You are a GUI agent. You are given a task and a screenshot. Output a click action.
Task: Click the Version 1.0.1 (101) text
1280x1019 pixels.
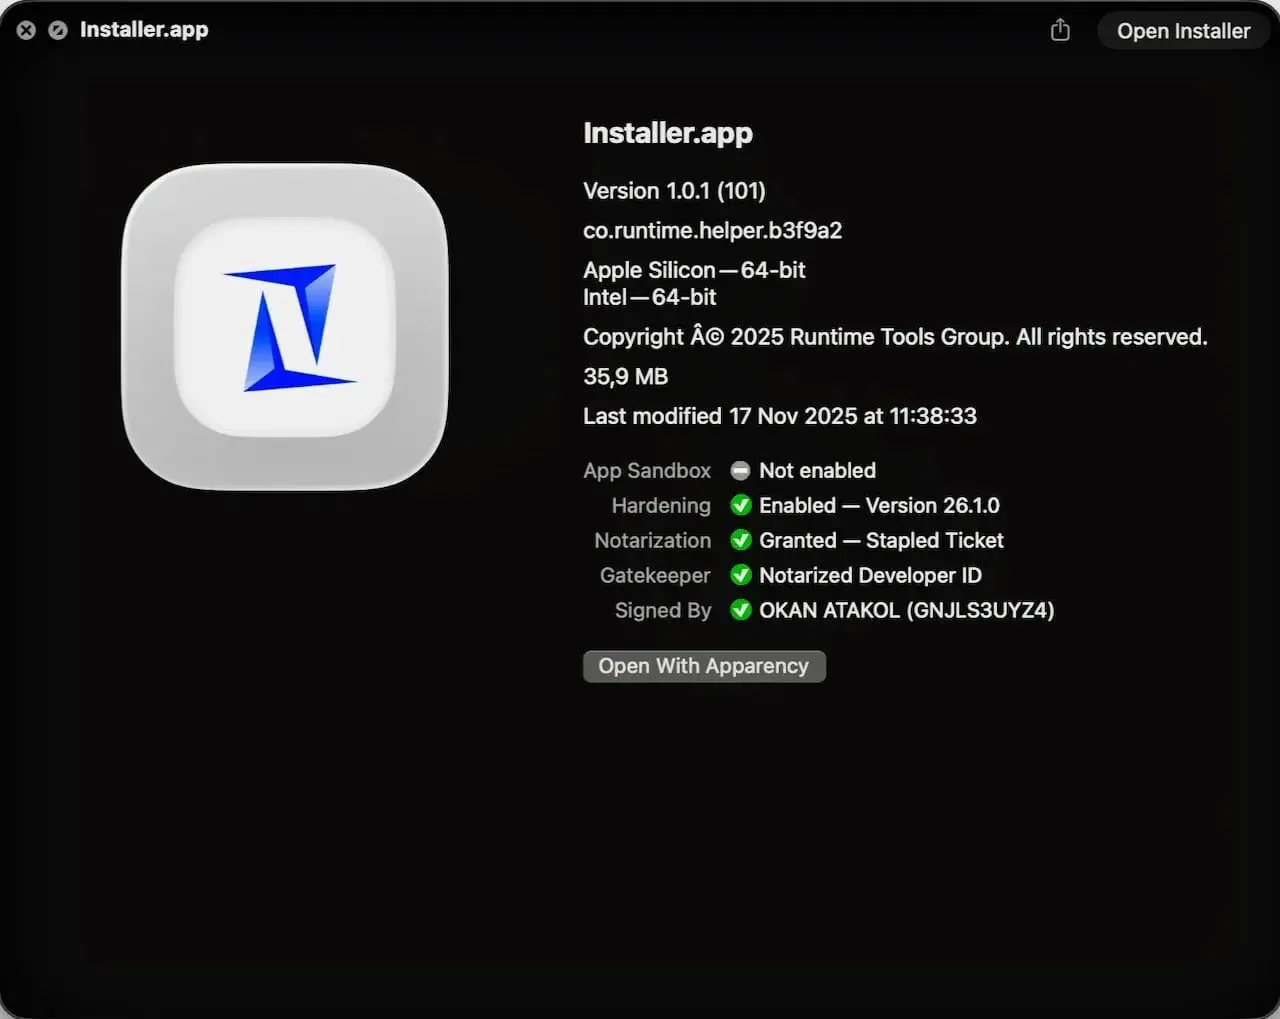pos(674,190)
